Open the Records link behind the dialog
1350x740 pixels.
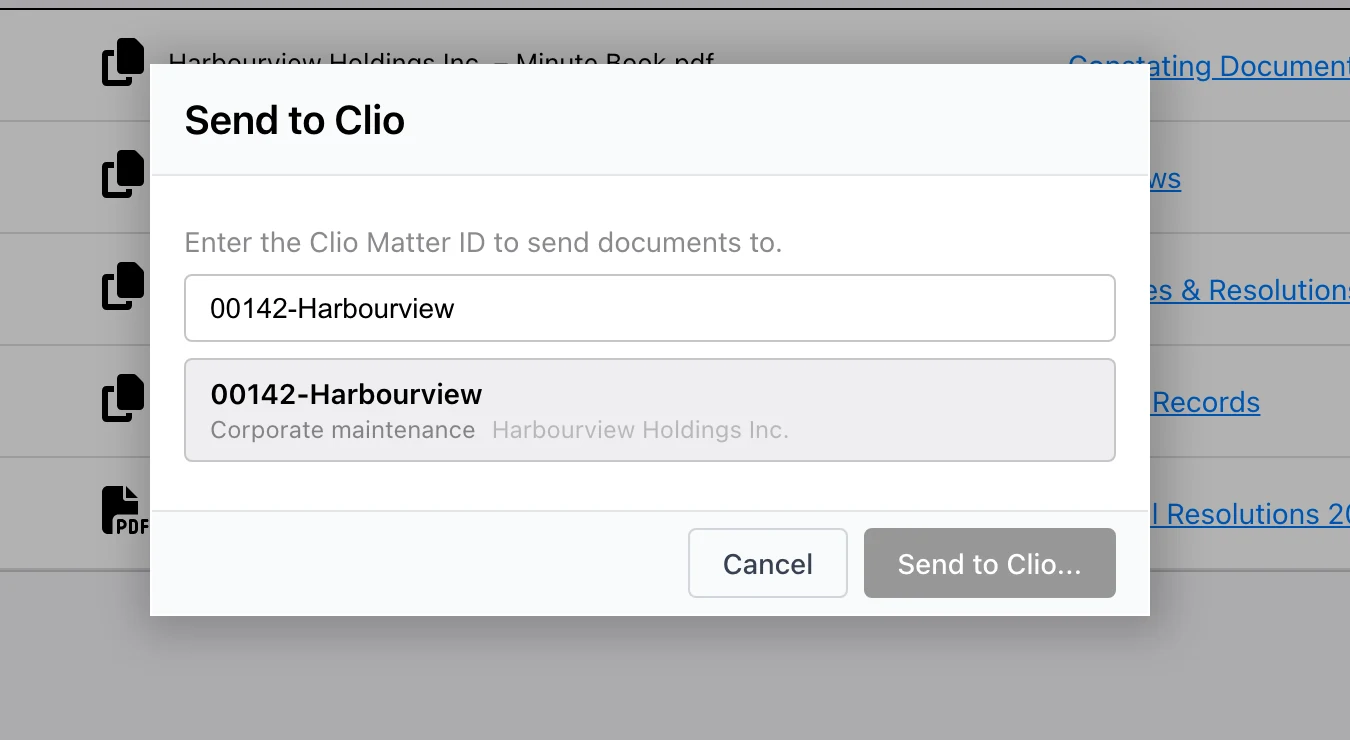click(1205, 402)
